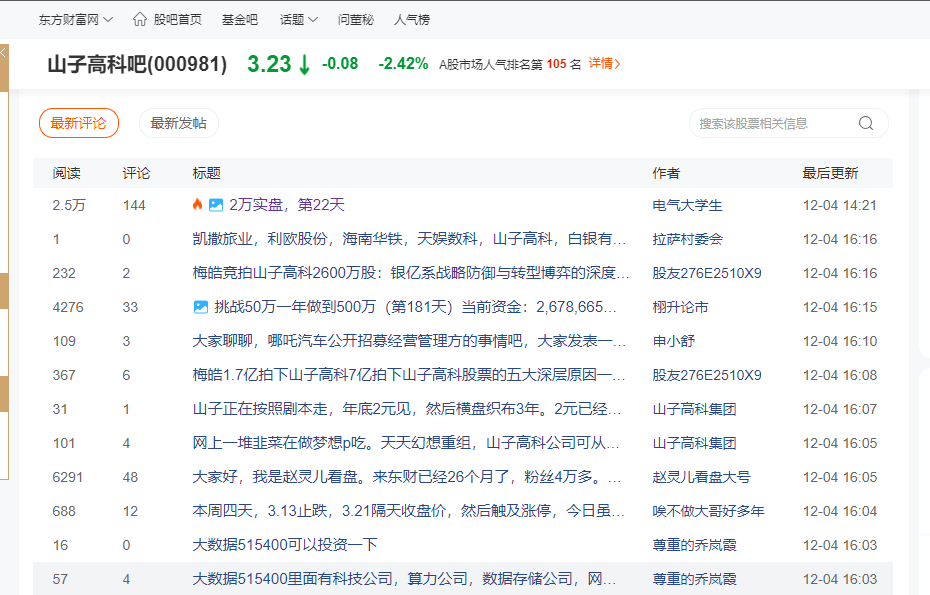Open the post 大数据515400可以投资一下
The image size is (930, 595).
[285, 545]
